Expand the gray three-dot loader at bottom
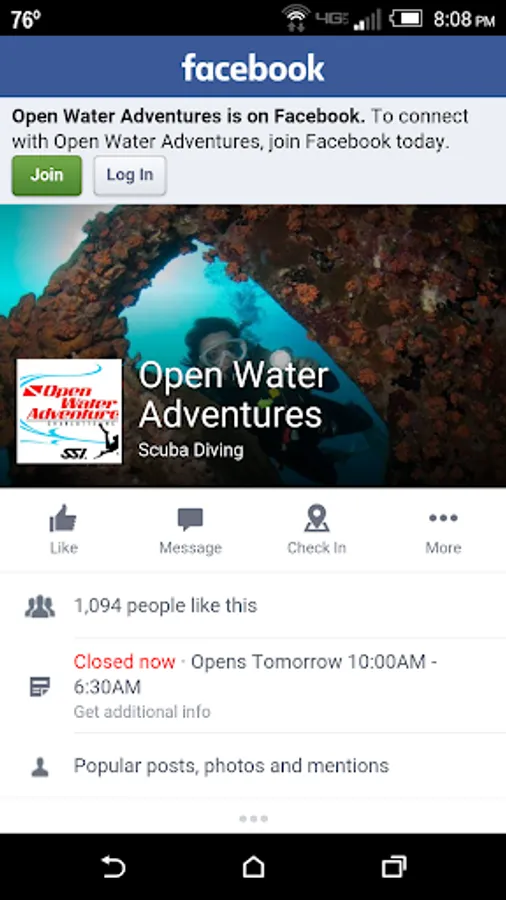506x900 pixels. click(x=253, y=818)
